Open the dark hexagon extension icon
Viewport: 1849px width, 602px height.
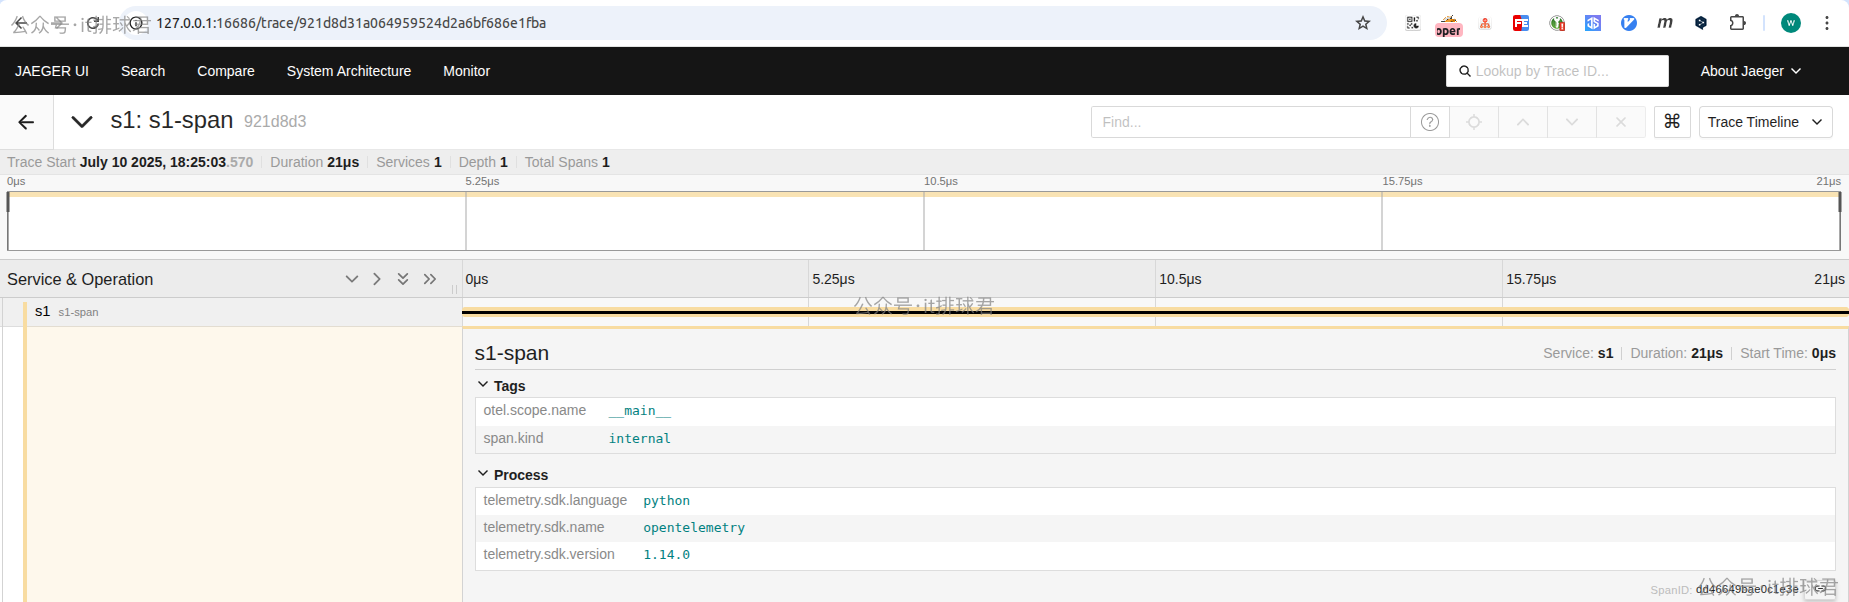coord(1701,23)
